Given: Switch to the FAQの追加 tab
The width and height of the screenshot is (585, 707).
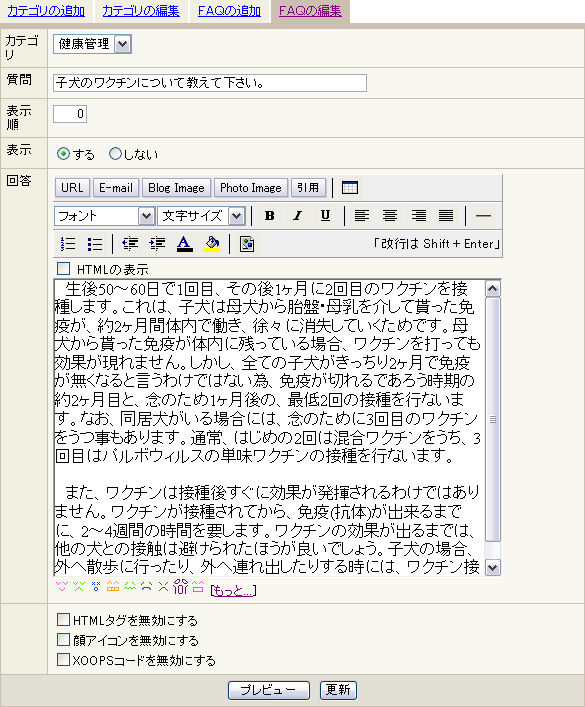Looking at the screenshot, I should click(x=229, y=11).
